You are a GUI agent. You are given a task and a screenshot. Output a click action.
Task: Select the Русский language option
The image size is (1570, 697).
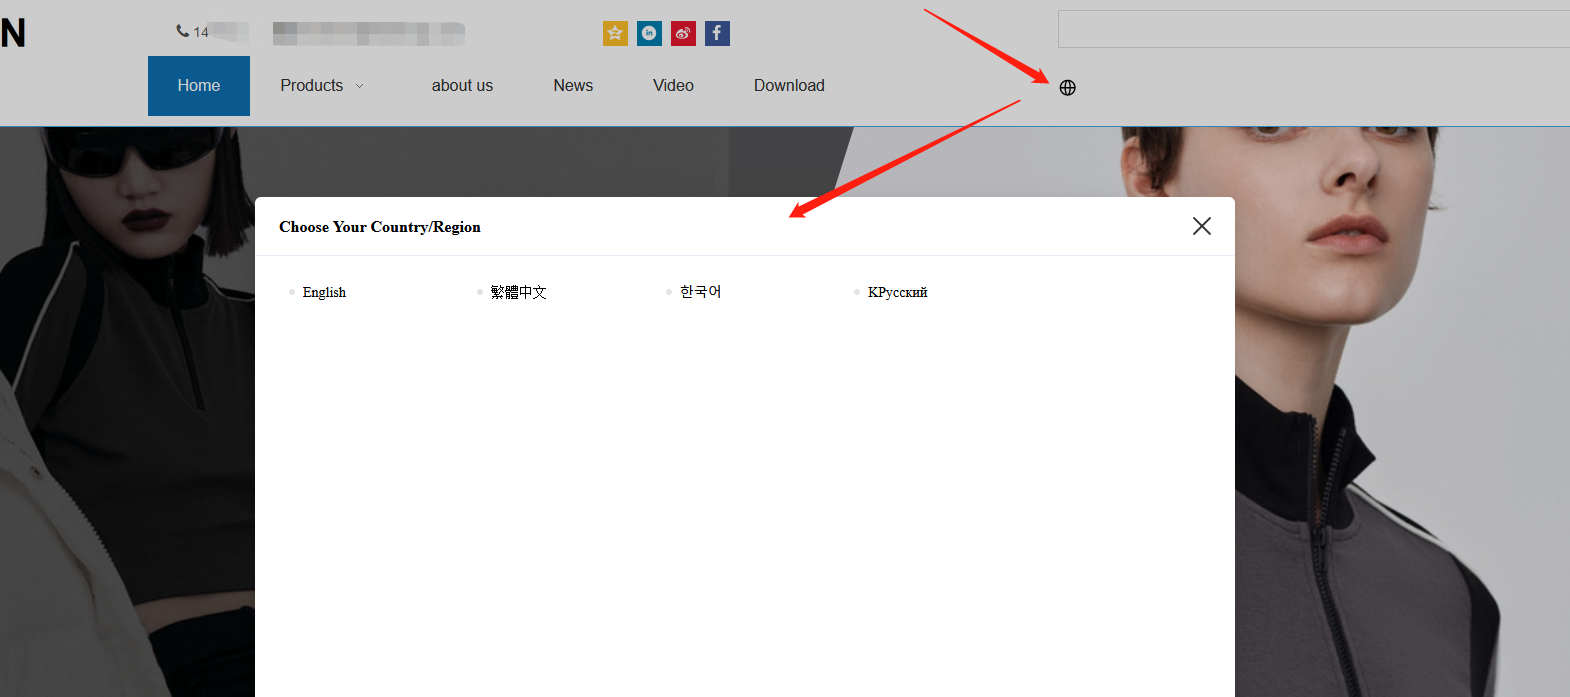pyautogui.click(x=897, y=293)
